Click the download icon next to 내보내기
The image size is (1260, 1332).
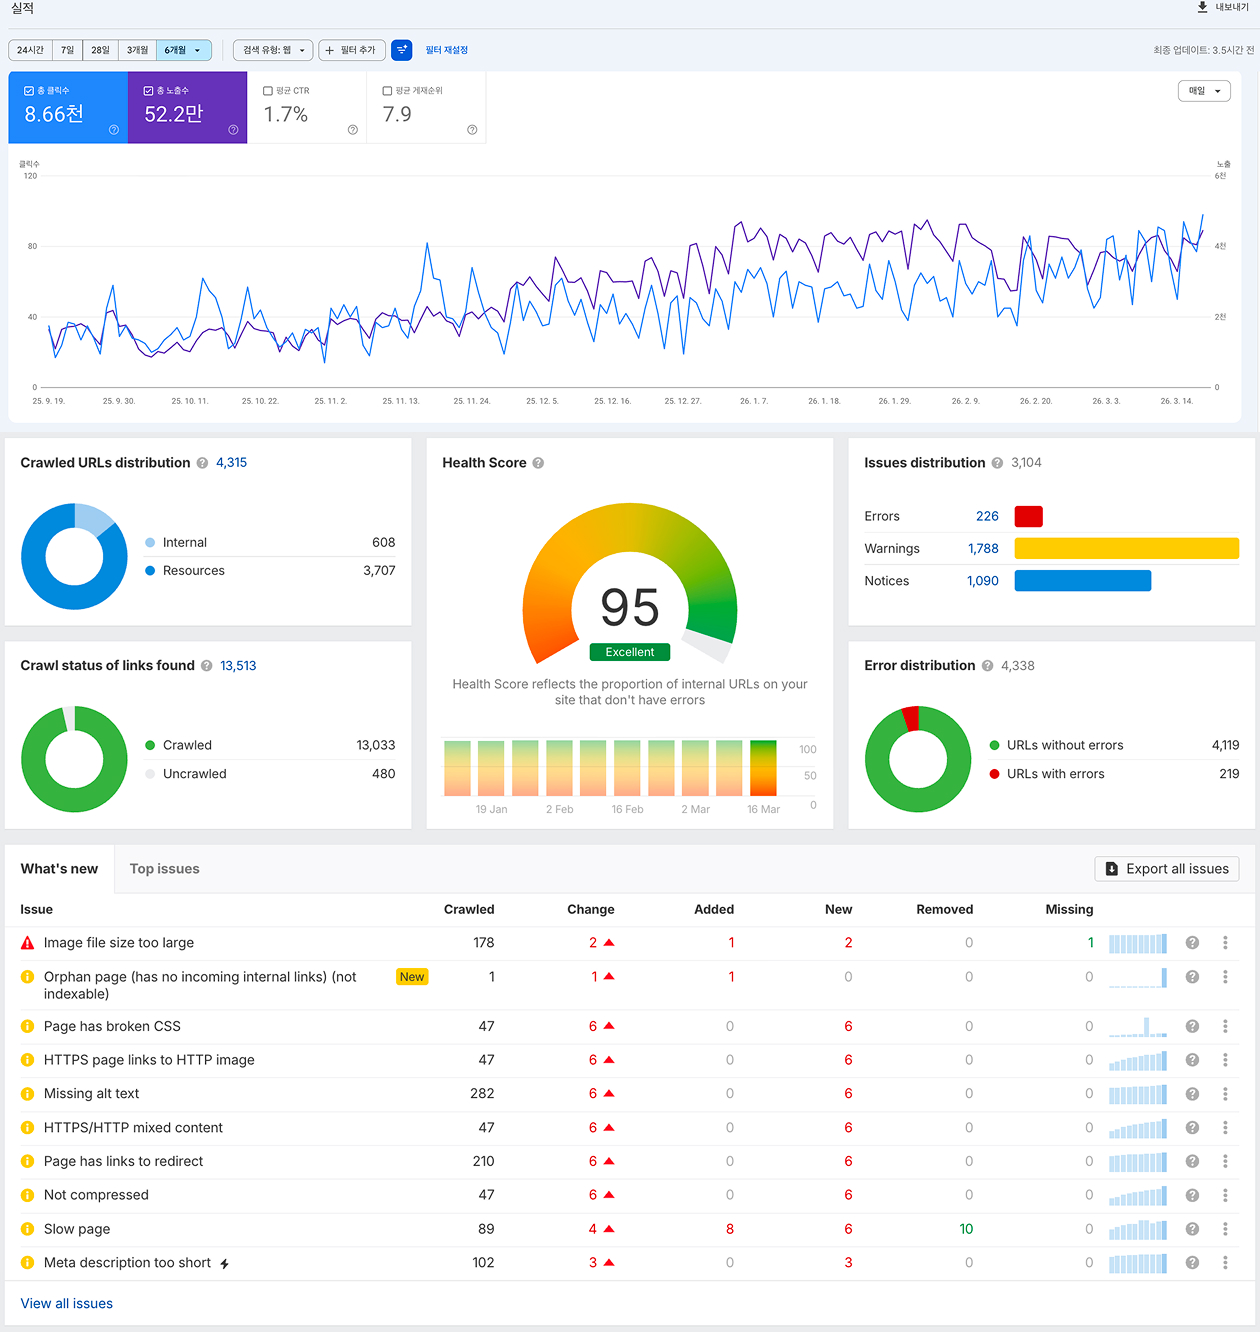click(x=1202, y=7)
